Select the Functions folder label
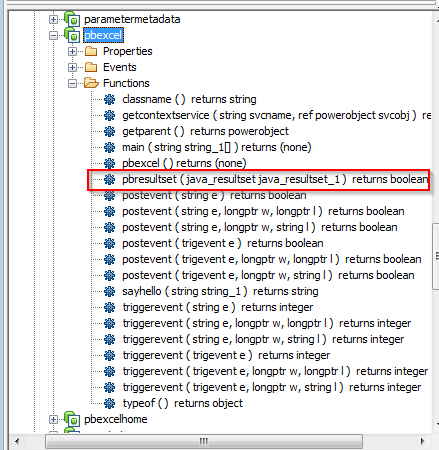Viewport: 439px width, 450px height. [x=126, y=83]
